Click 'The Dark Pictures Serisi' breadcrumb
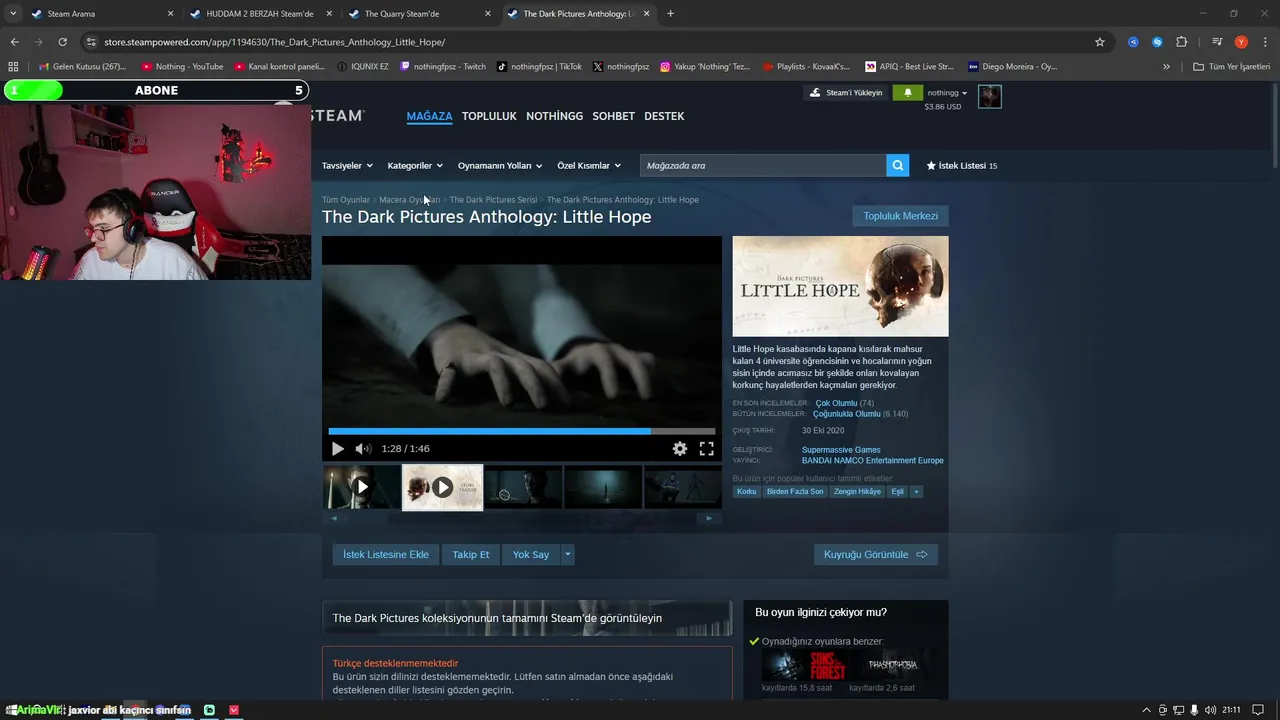Screen dimensions: 1280x720 point(493,200)
